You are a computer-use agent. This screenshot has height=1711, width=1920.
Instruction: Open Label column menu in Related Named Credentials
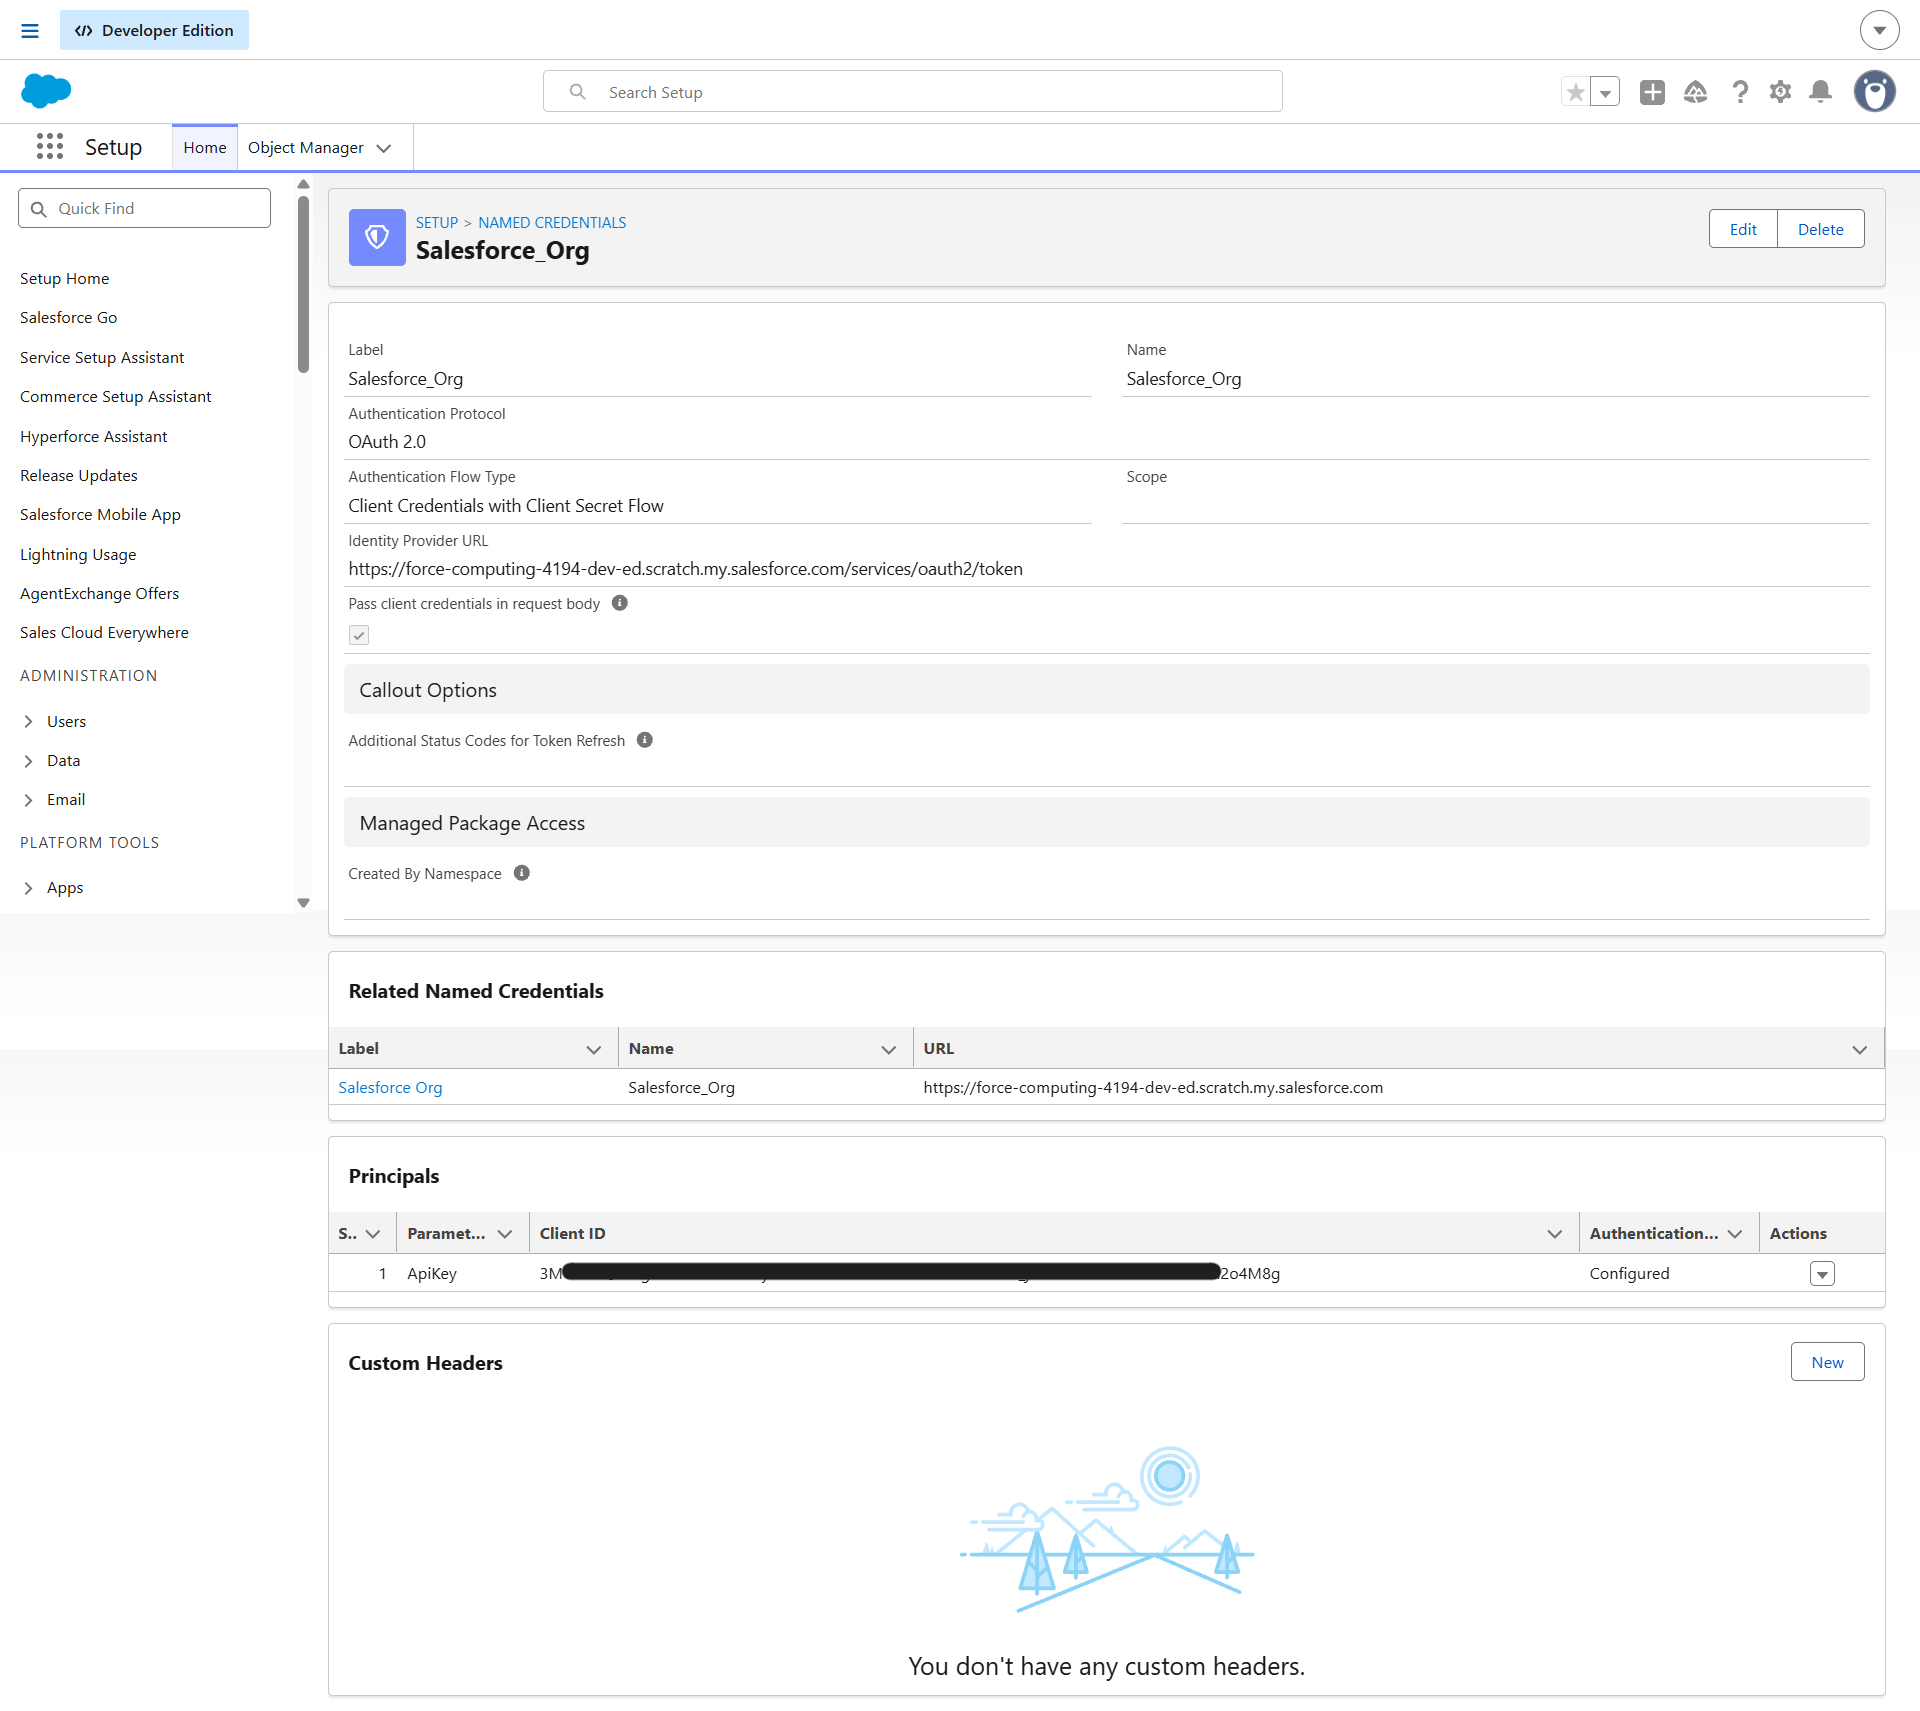(x=593, y=1049)
